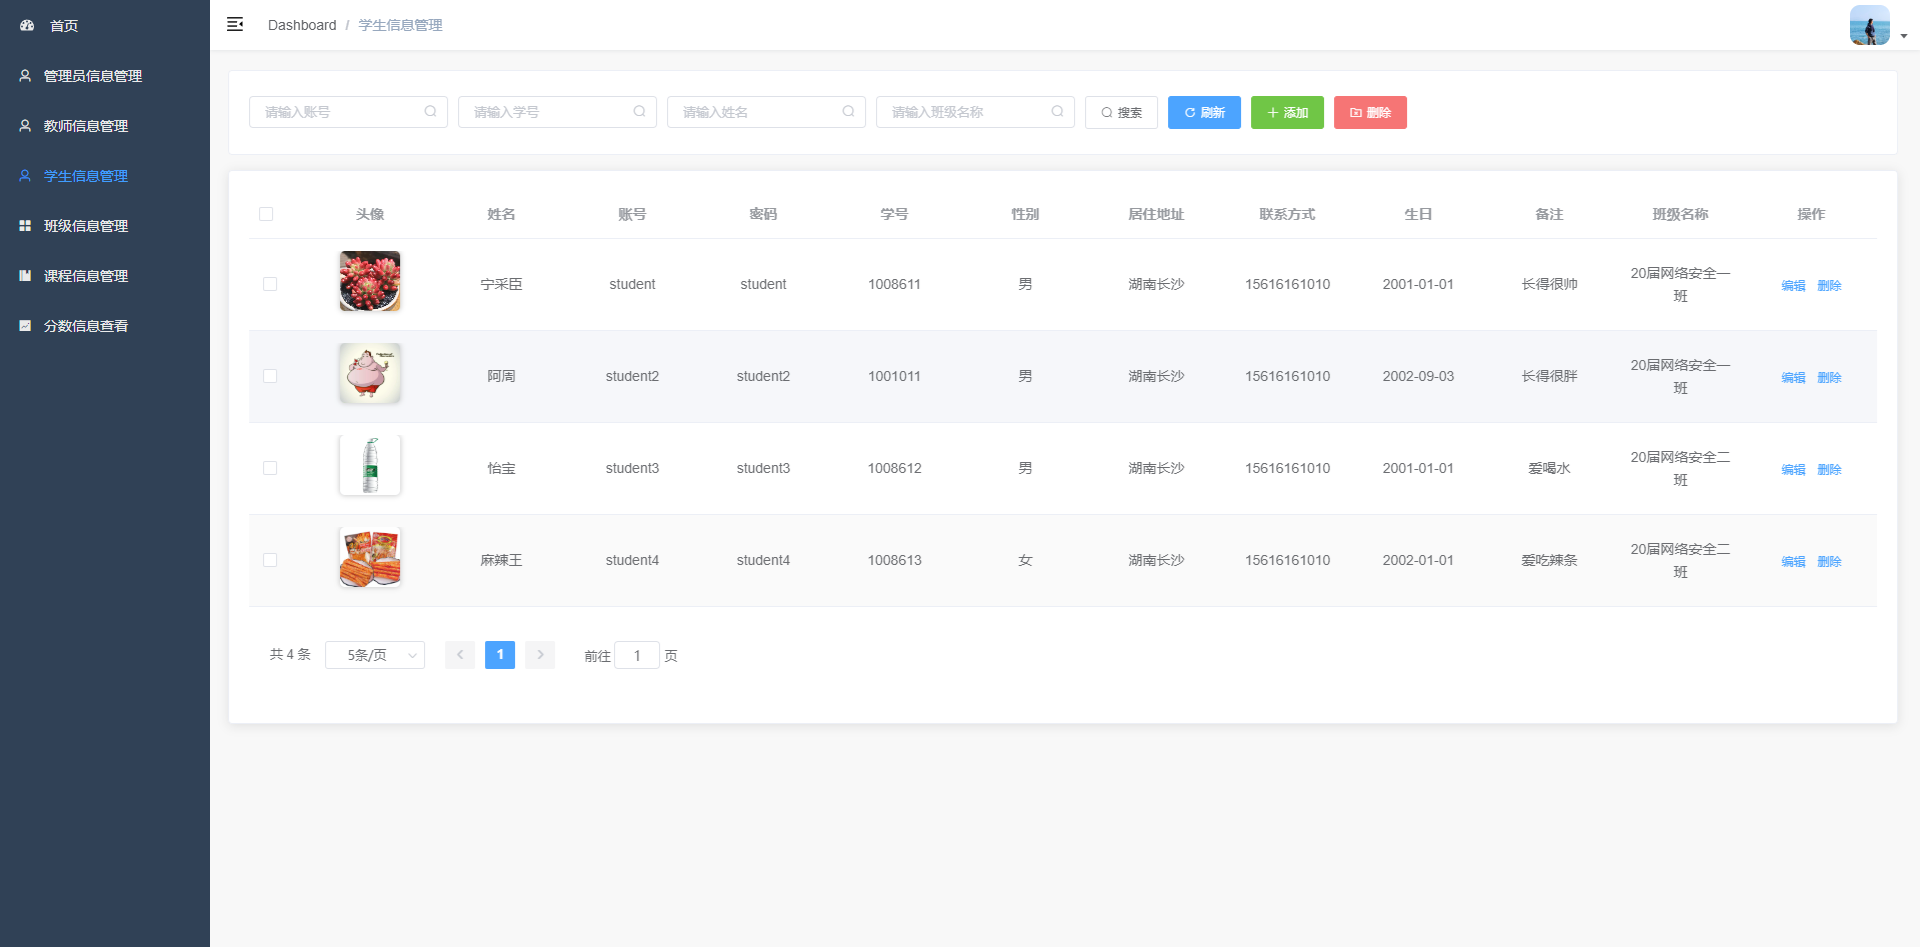Click the green 添加 button
The width and height of the screenshot is (1920, 947).
1287,112
